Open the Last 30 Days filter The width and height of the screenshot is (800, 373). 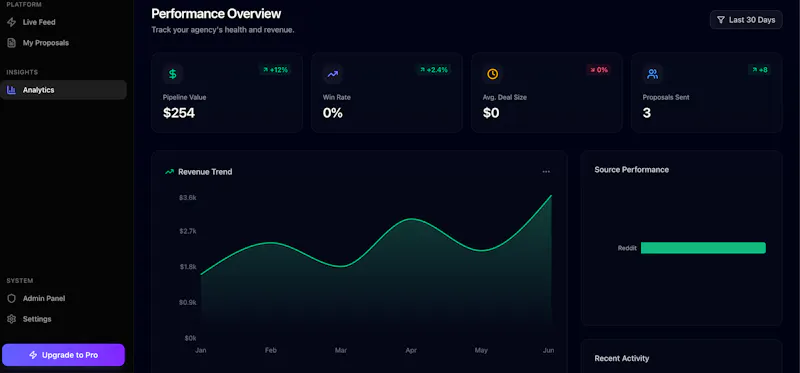pos(746,20)
